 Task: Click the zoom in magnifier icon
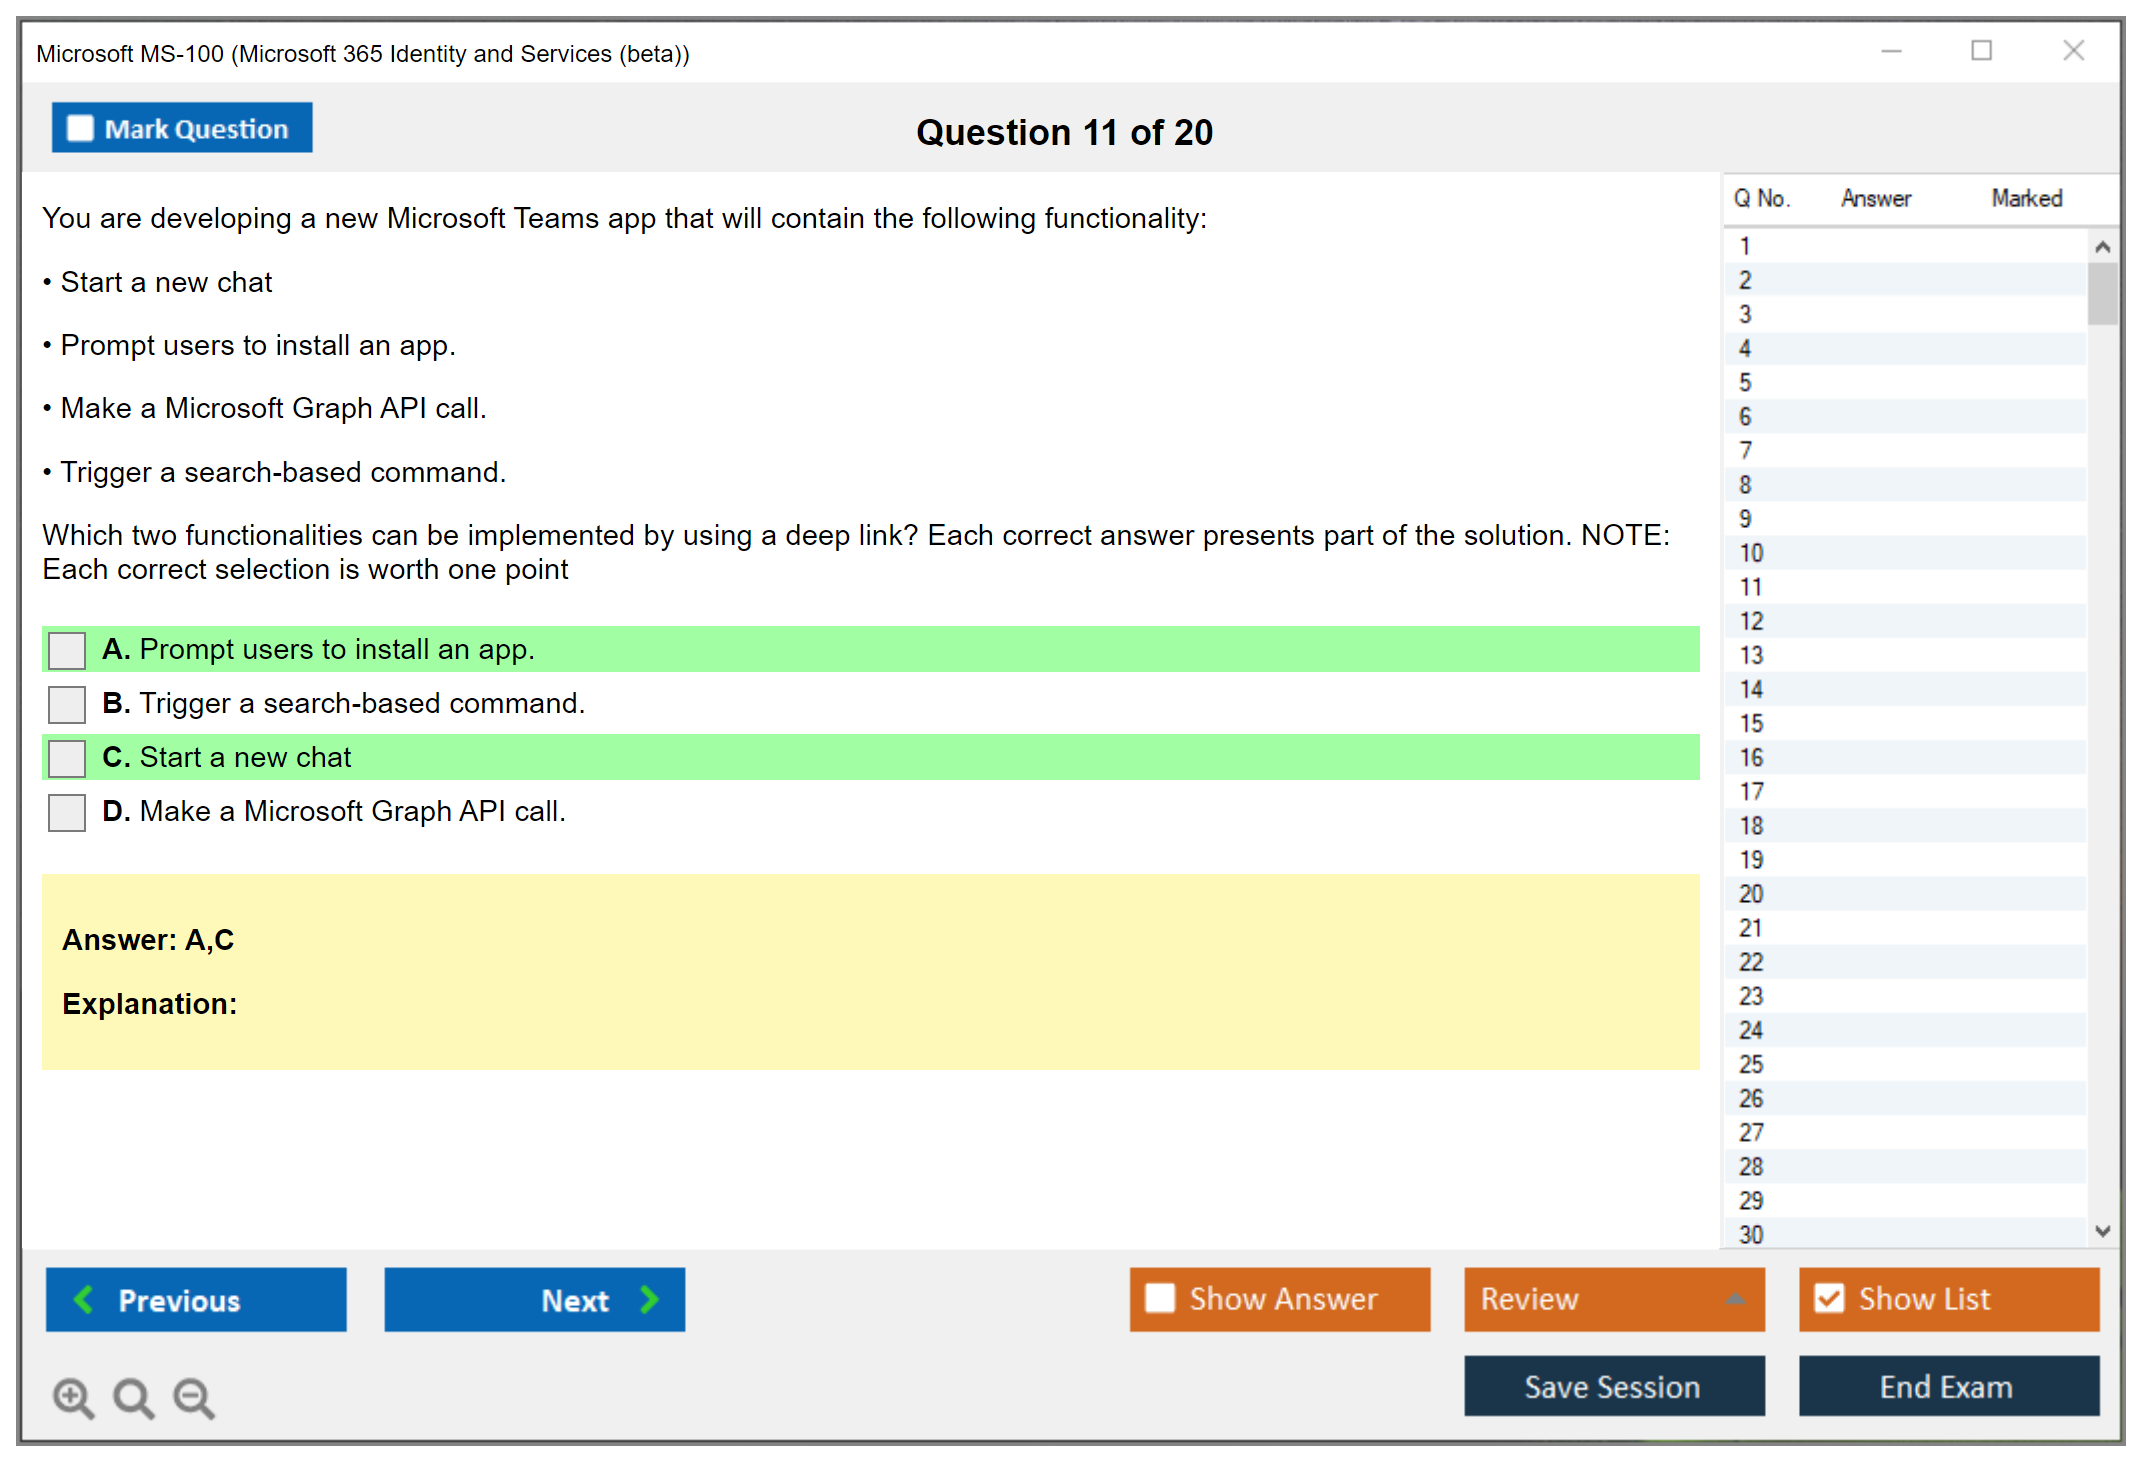[x=72, y=1397]
